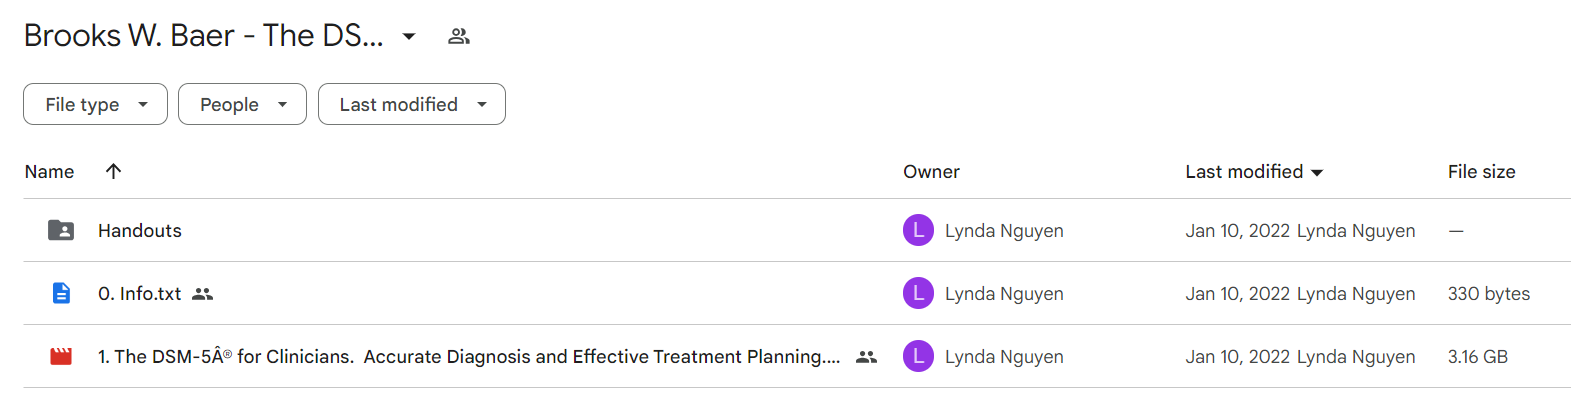The width and height of the screenshot is (1571, 412).
Task: Expand the folder title dropdown arrow
Action: (409, 37)
